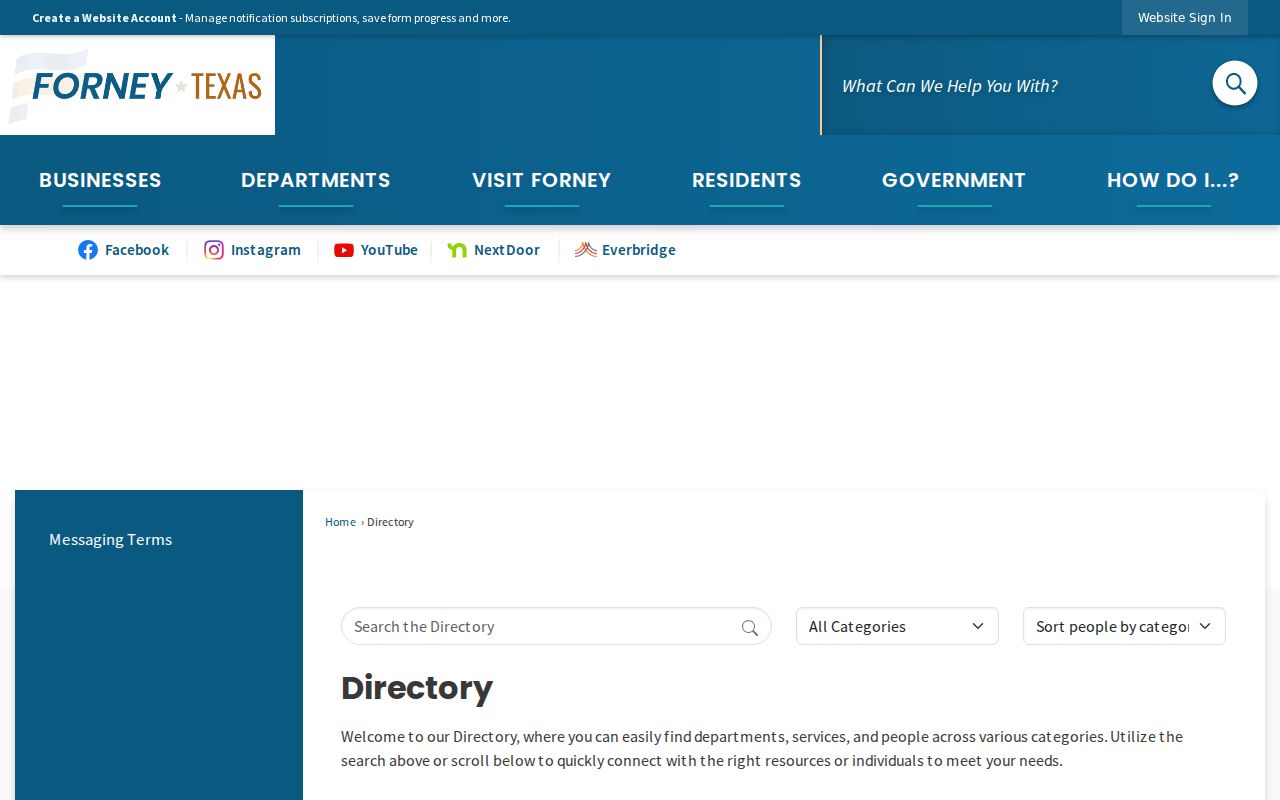Go to Home via the breadcrumb
Screen dimensions: 1280x800
[x=340, y=522]
